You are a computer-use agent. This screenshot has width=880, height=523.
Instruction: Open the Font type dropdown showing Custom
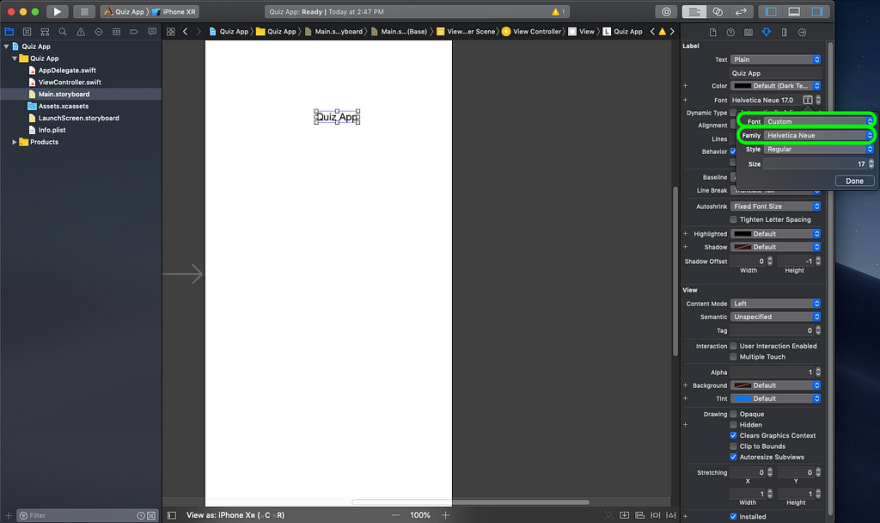click(x=819, y=121)
